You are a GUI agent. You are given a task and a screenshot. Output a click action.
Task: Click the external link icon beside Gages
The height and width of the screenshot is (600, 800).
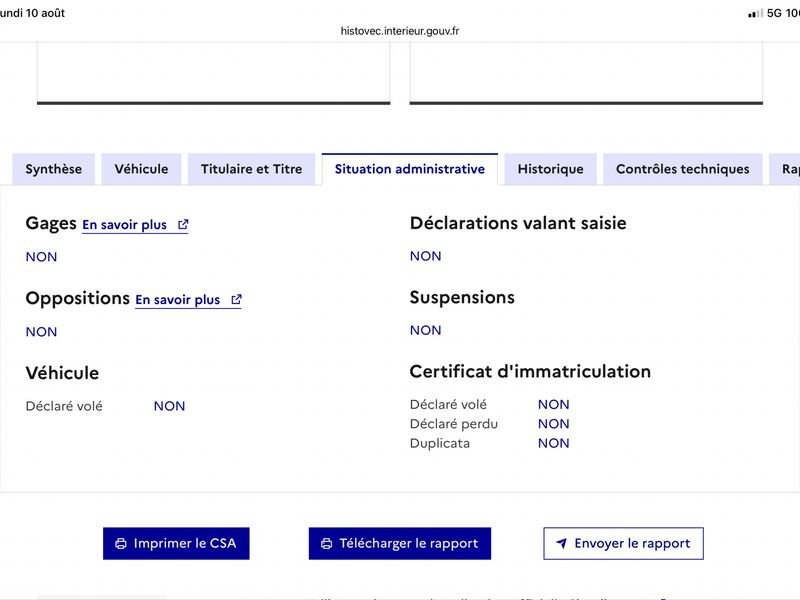click(x=183, y=224)
